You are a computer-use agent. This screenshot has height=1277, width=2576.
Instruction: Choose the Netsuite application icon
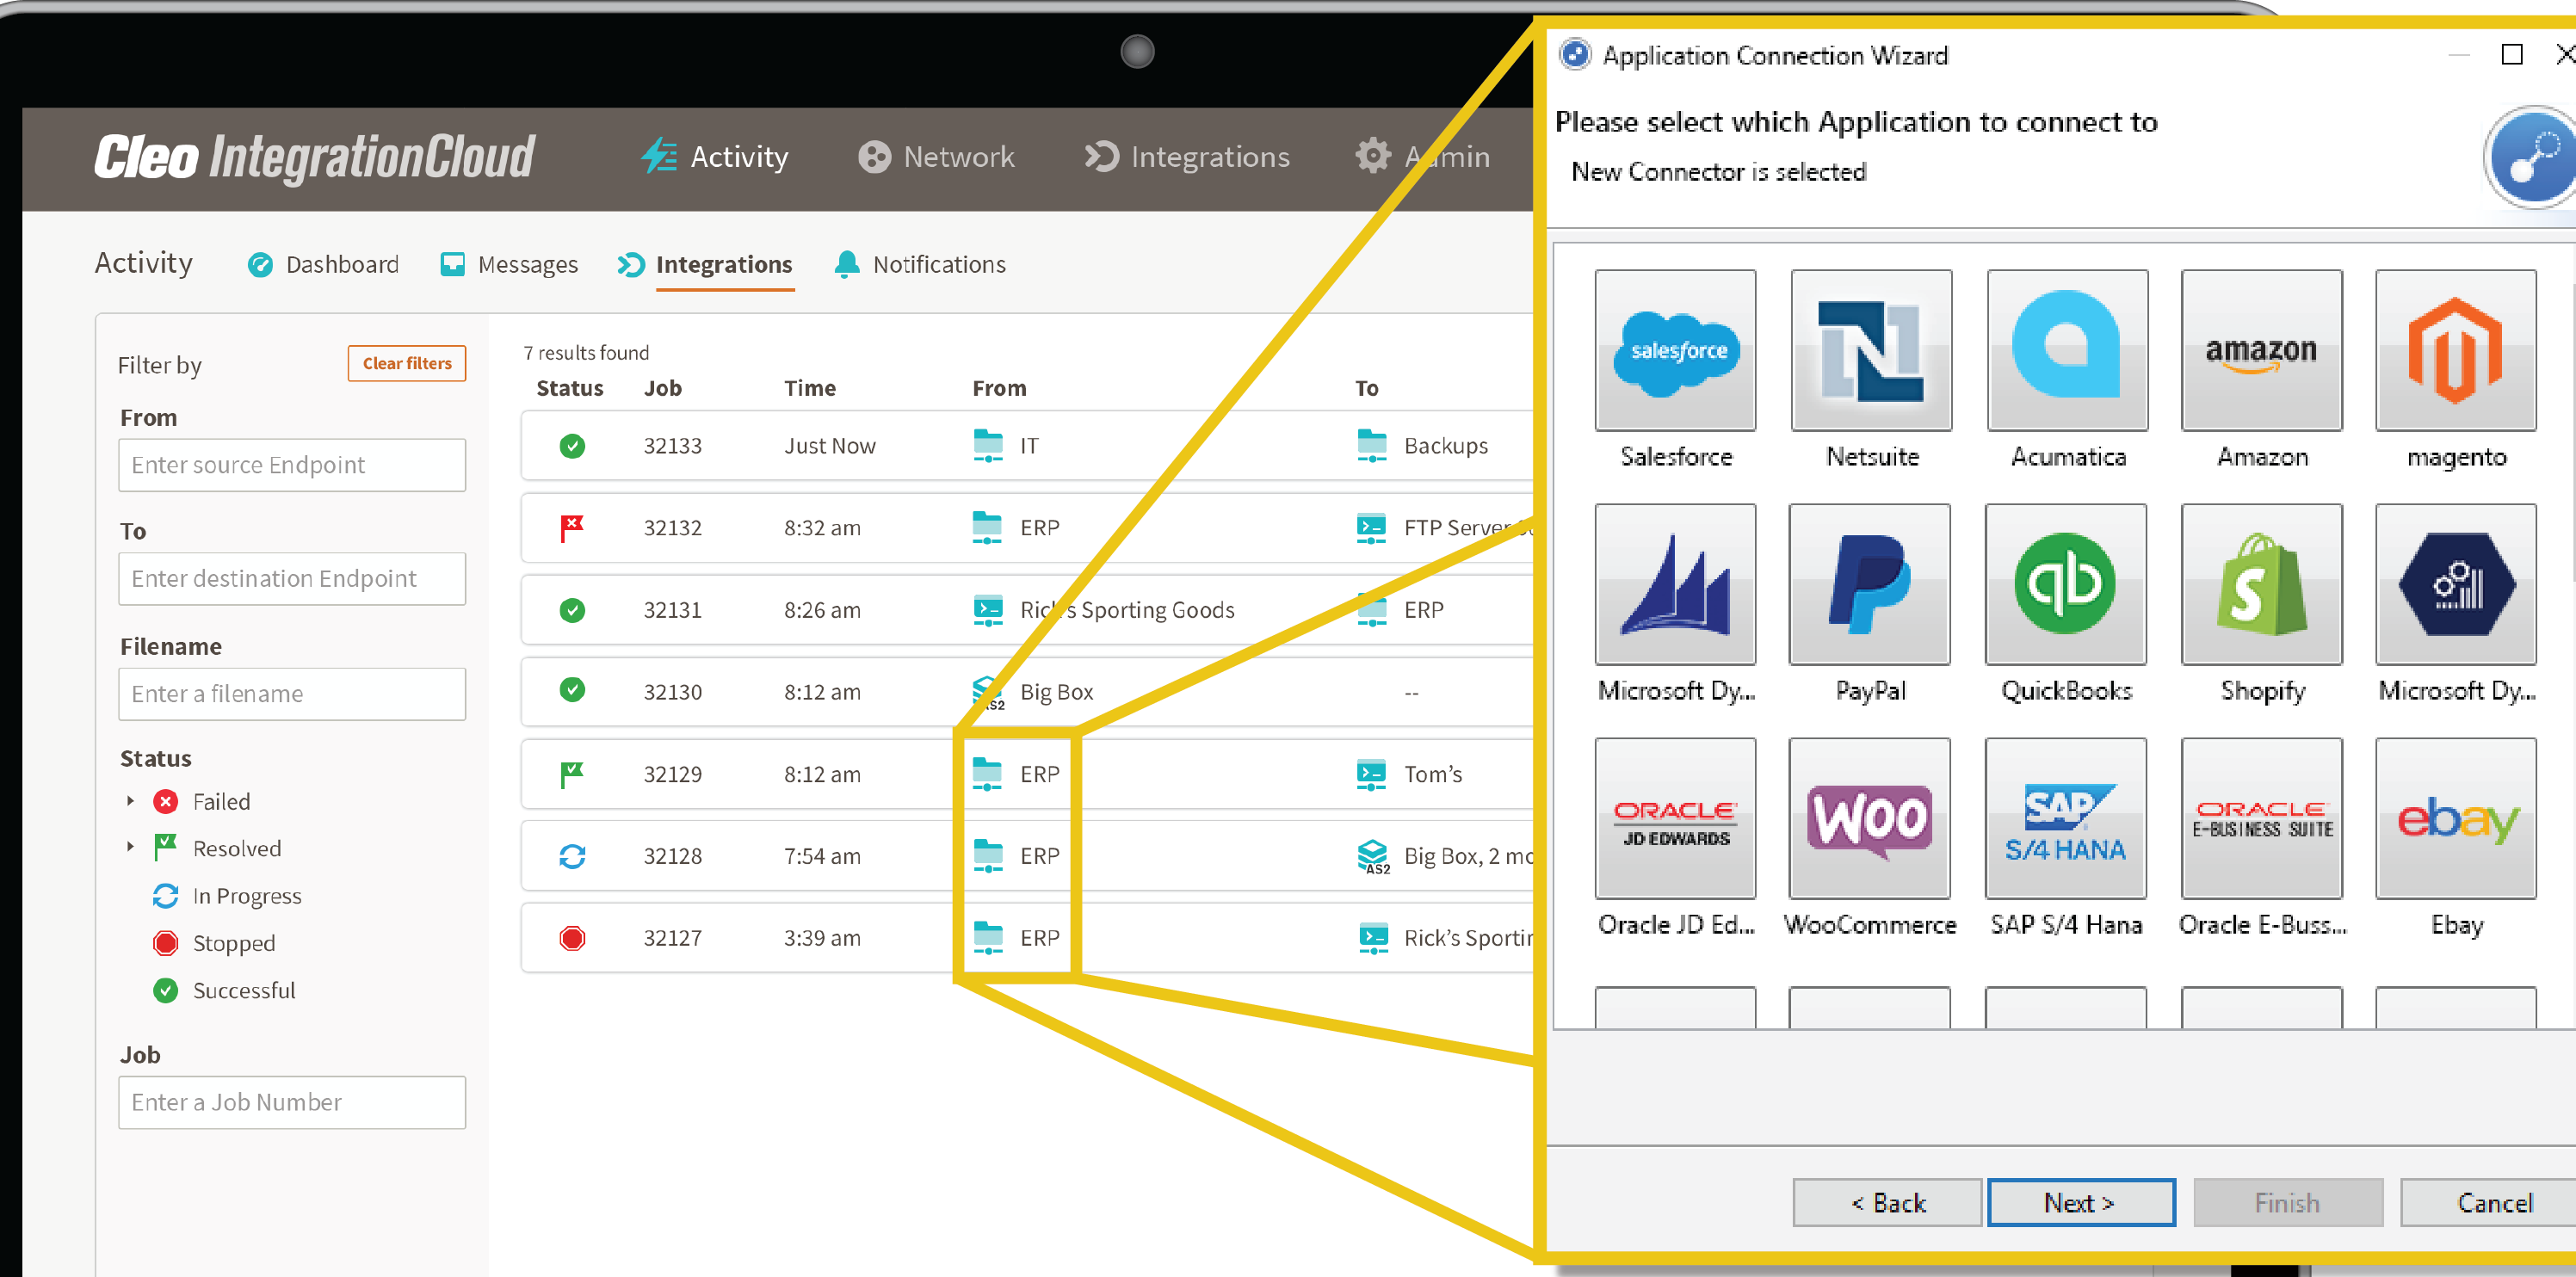point(1870,351)
